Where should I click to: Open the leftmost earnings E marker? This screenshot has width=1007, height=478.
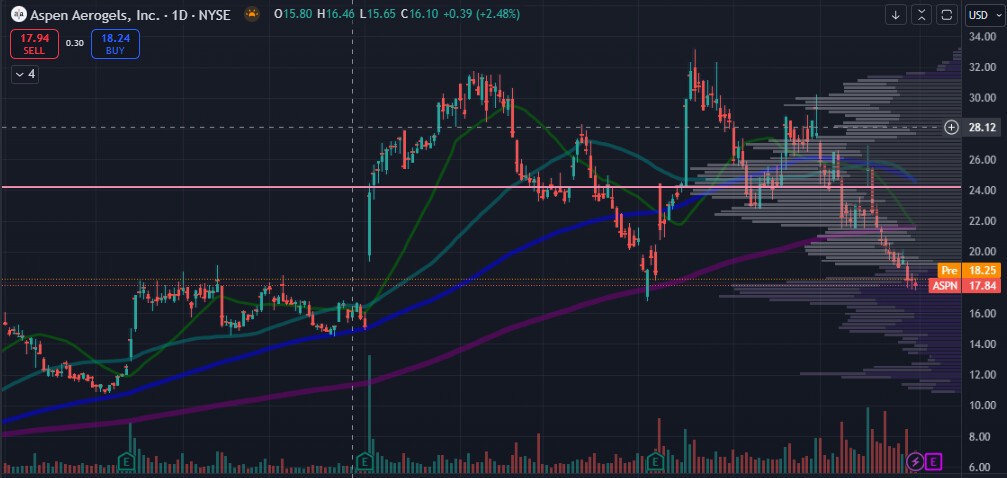click(128, 461)
